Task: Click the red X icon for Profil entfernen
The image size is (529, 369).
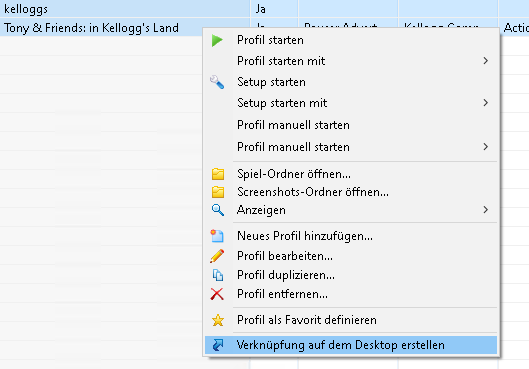Action: pos(217,294)
